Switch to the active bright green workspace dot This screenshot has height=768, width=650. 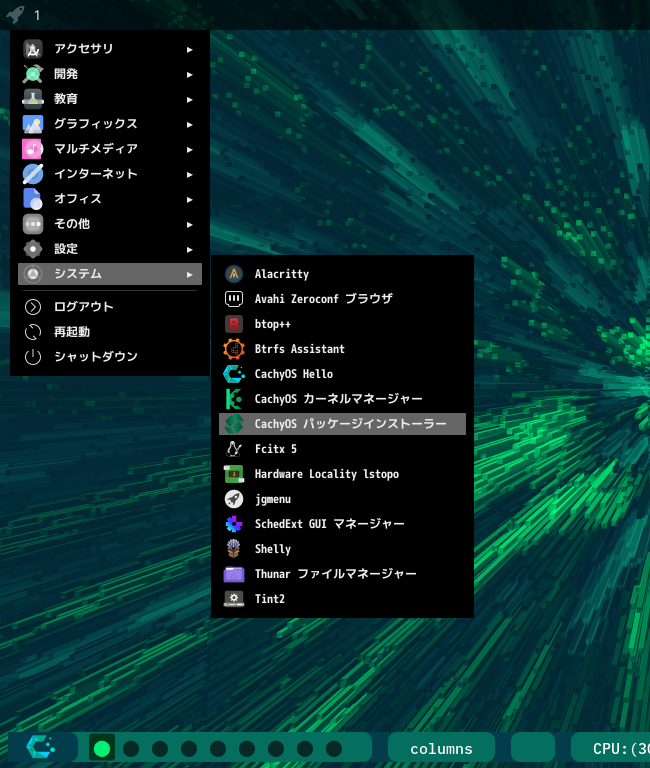coord(102,748)
